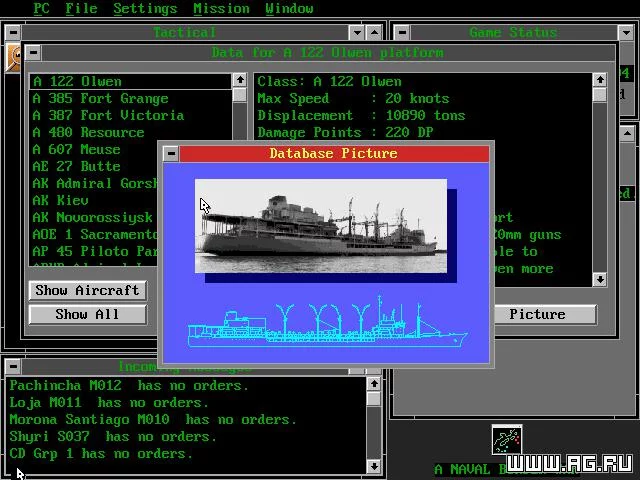Click the Displacement 10890 tons line
The height and width of the screenshot is (480, 640).
tap(361, 116)
